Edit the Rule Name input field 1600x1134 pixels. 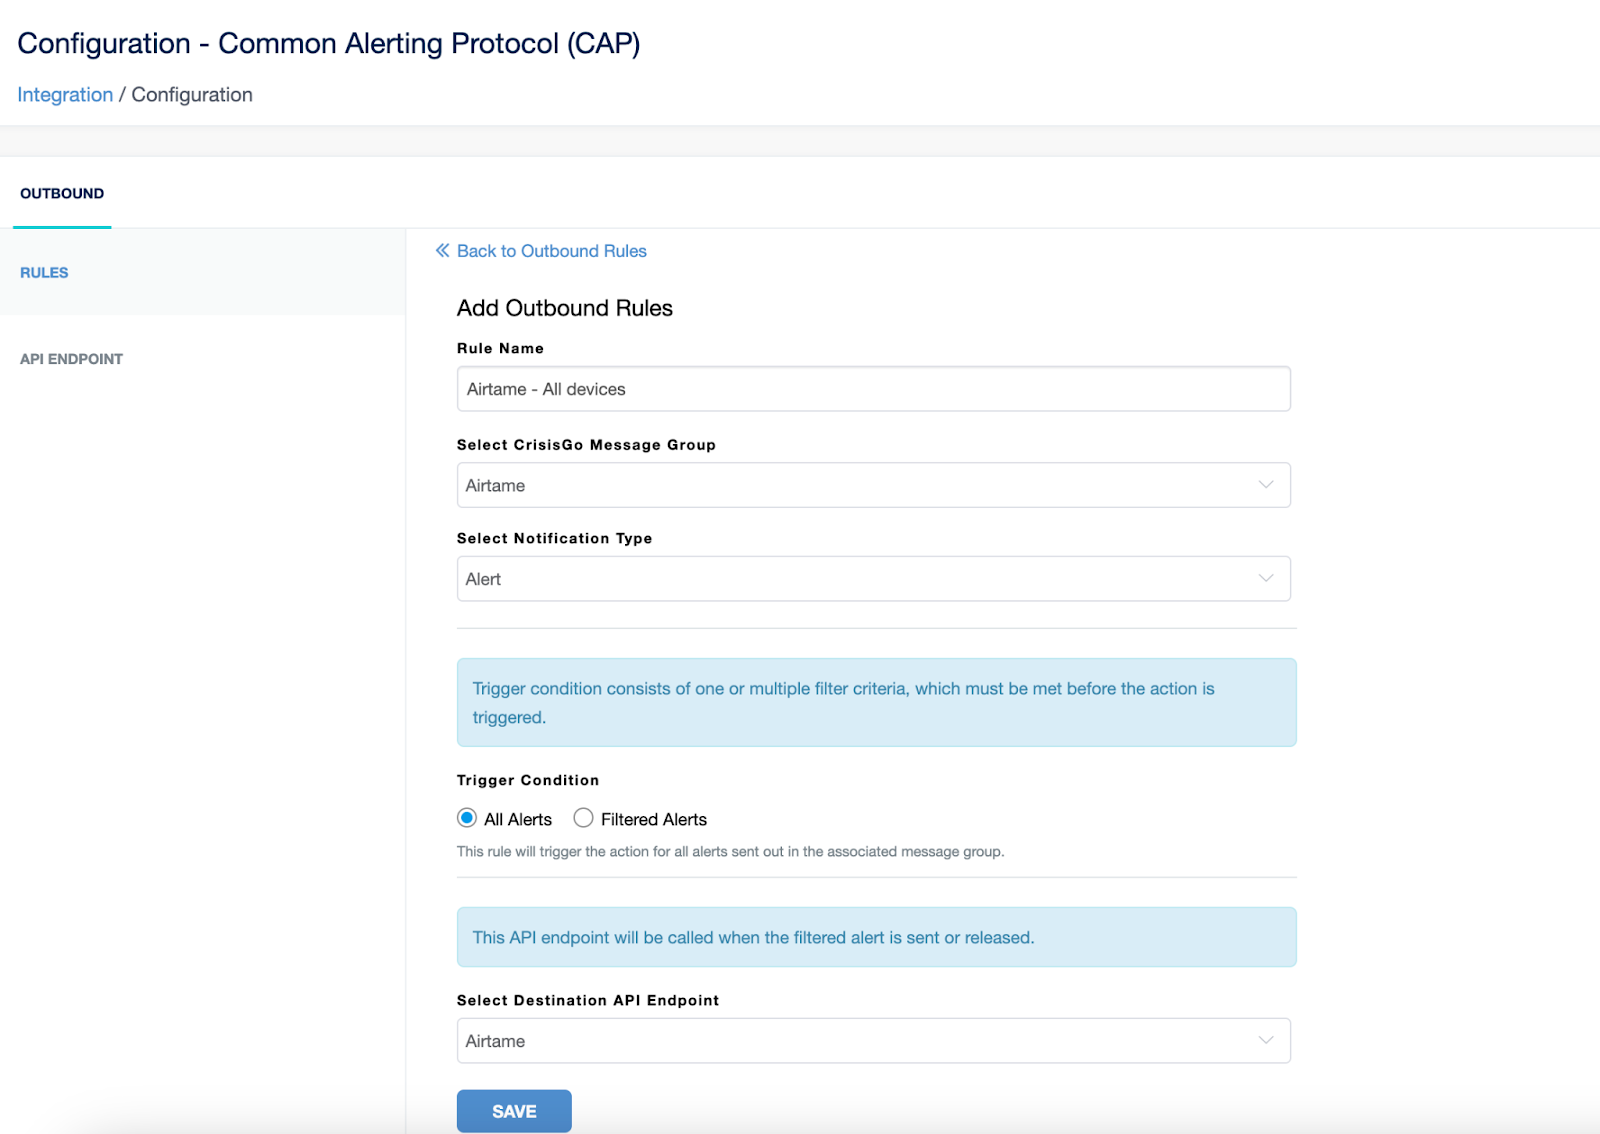pyautogui.click(x=873, y=389)
